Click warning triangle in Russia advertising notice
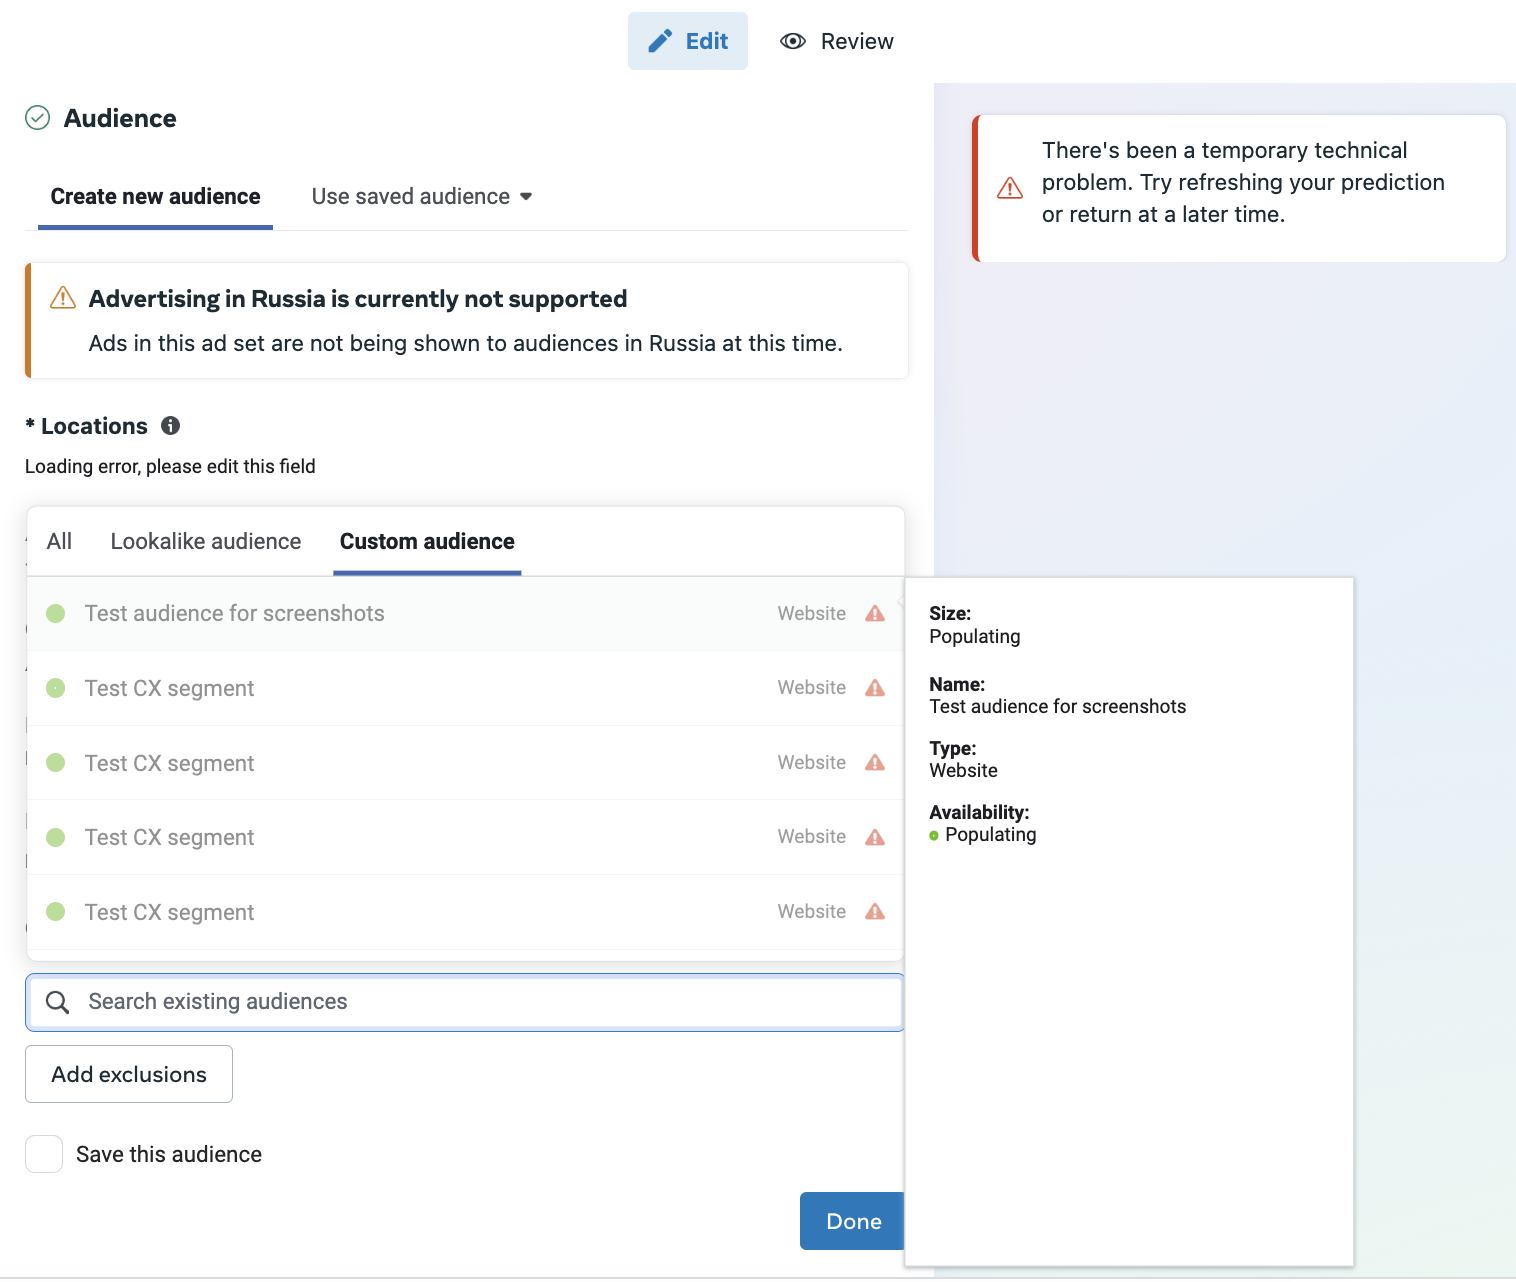 (63, 298)
